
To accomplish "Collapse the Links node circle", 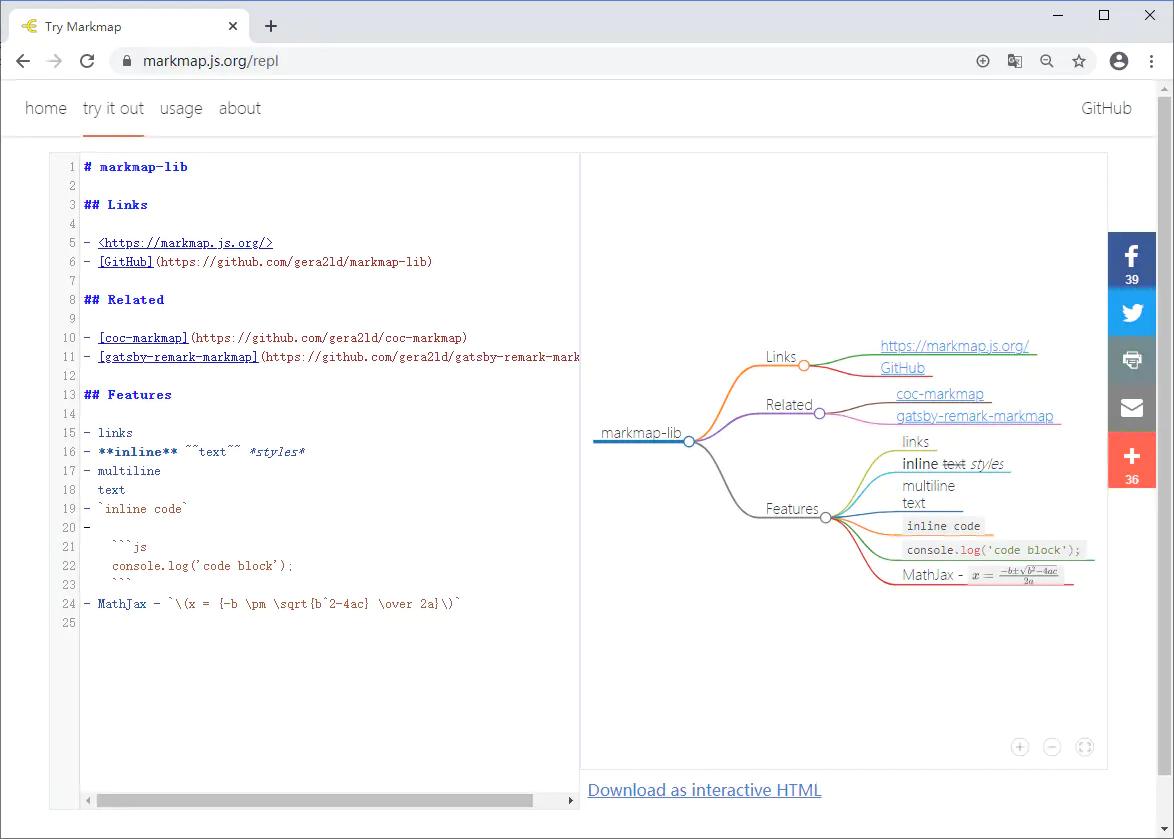I will point(804,365).
